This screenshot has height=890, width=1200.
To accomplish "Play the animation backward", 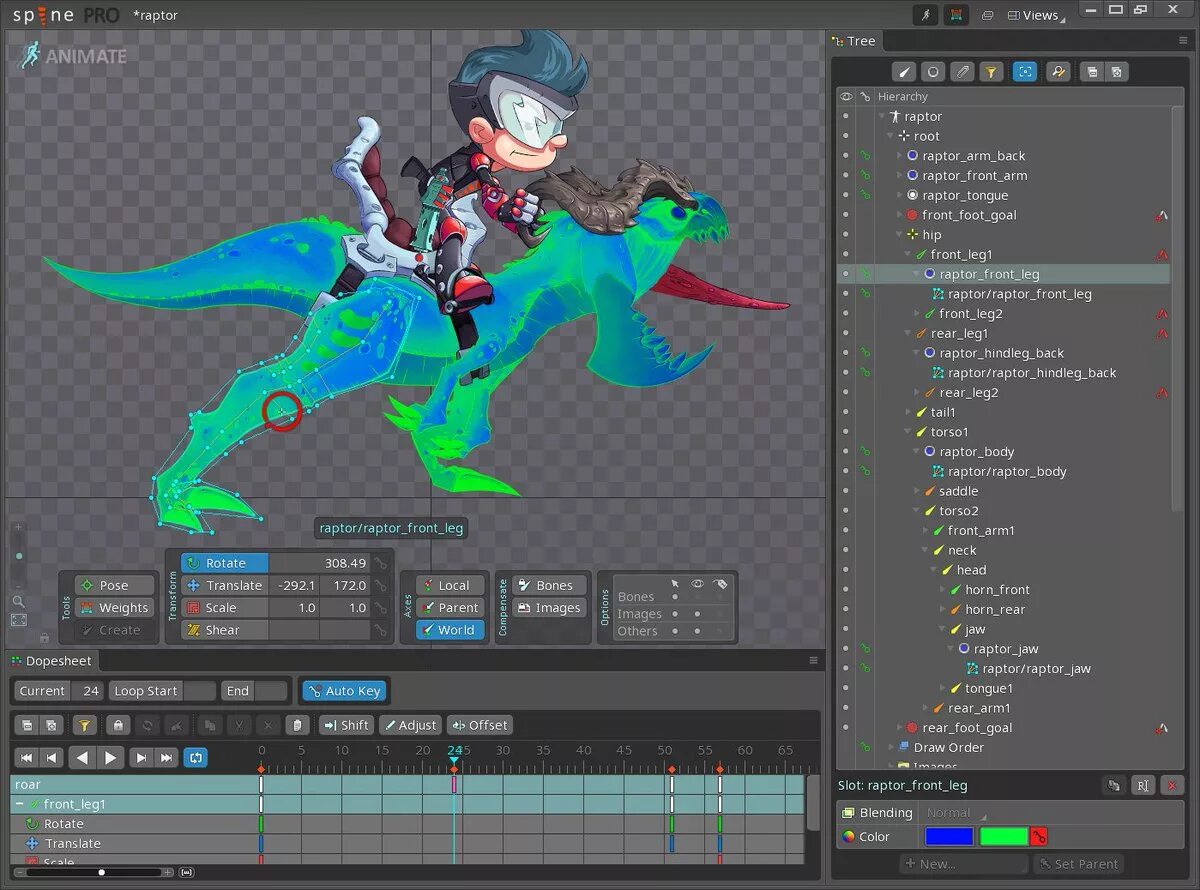I will coord(83,758).
